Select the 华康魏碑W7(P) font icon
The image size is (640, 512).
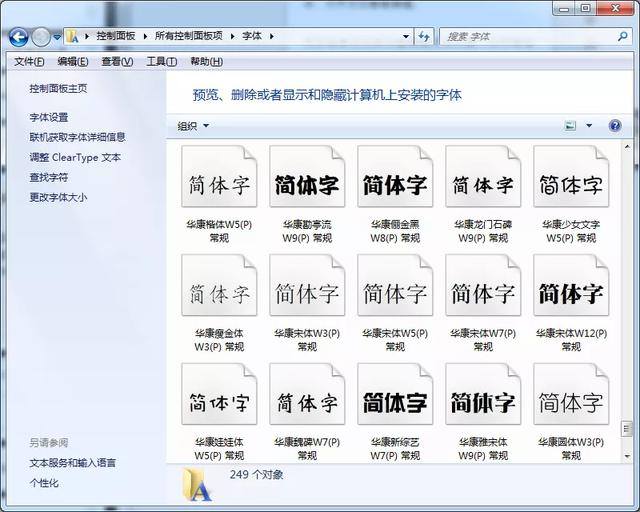[307, 394]
